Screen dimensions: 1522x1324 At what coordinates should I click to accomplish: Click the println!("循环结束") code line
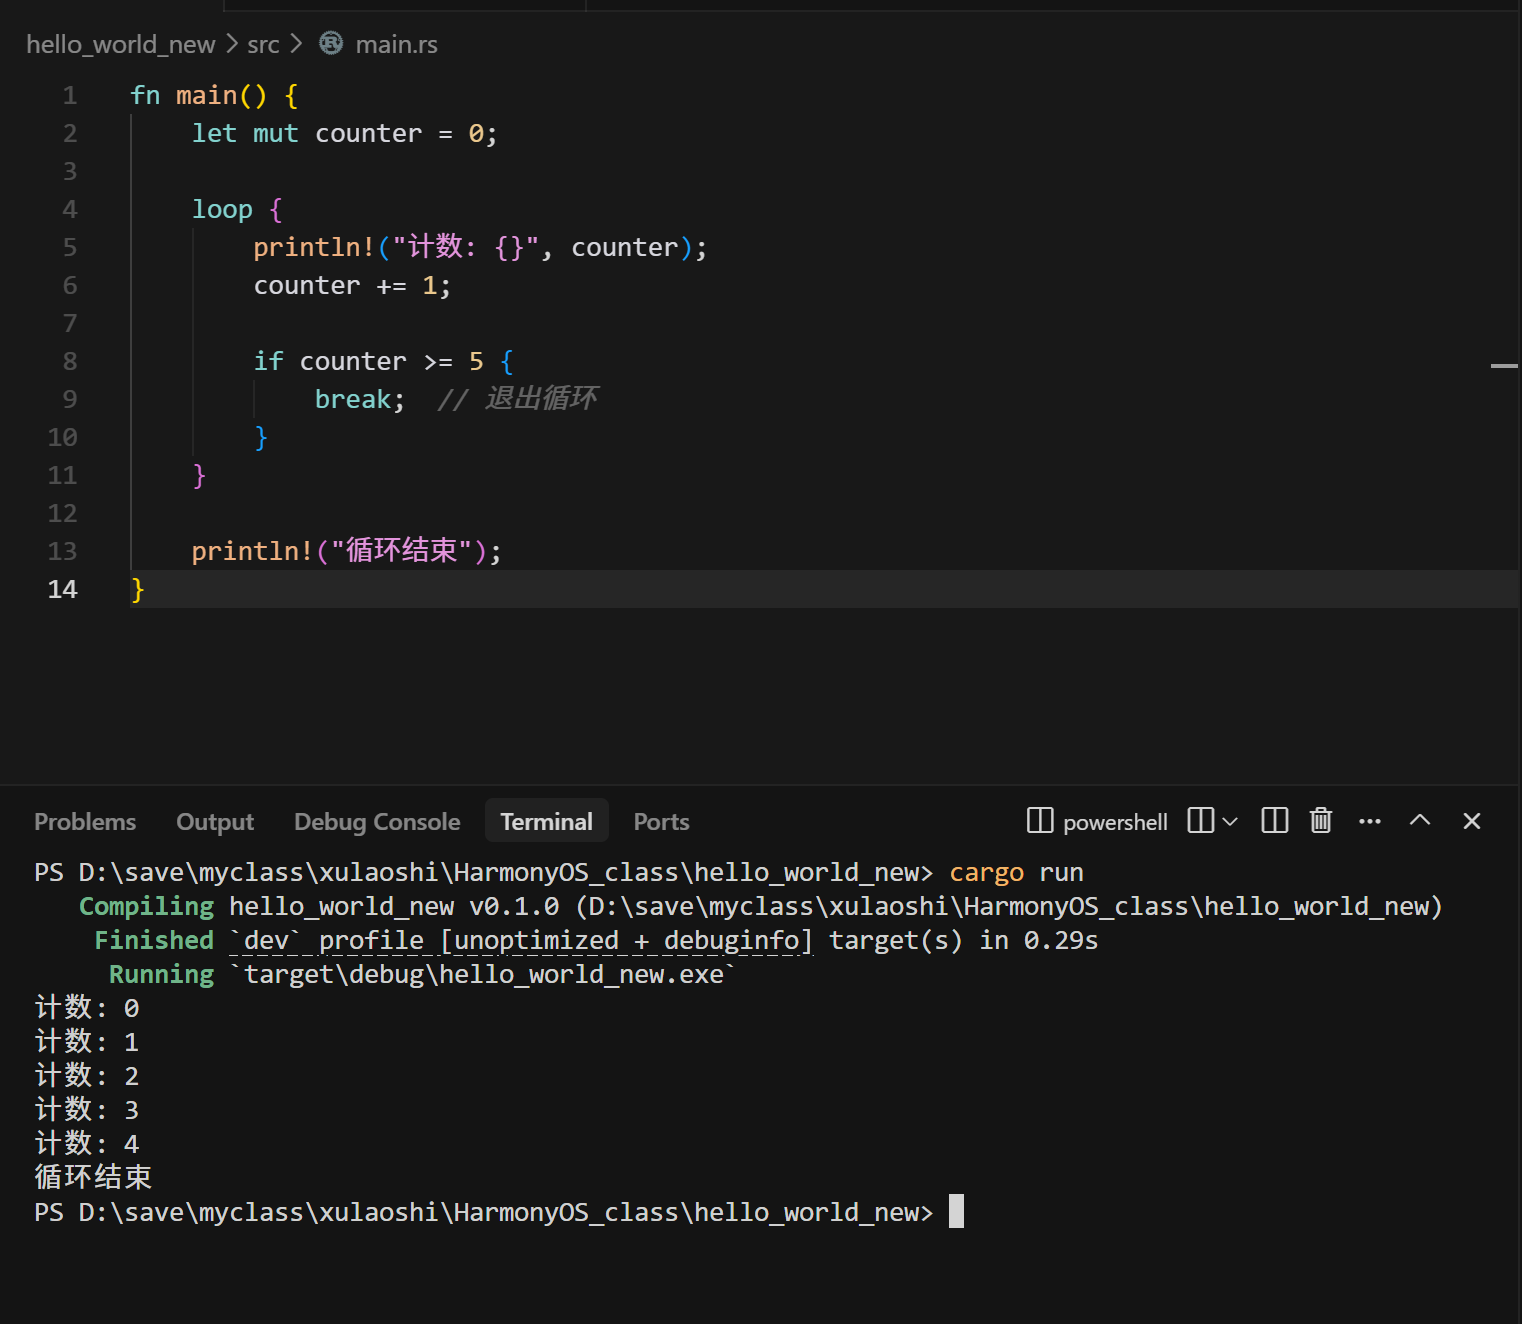346,551
